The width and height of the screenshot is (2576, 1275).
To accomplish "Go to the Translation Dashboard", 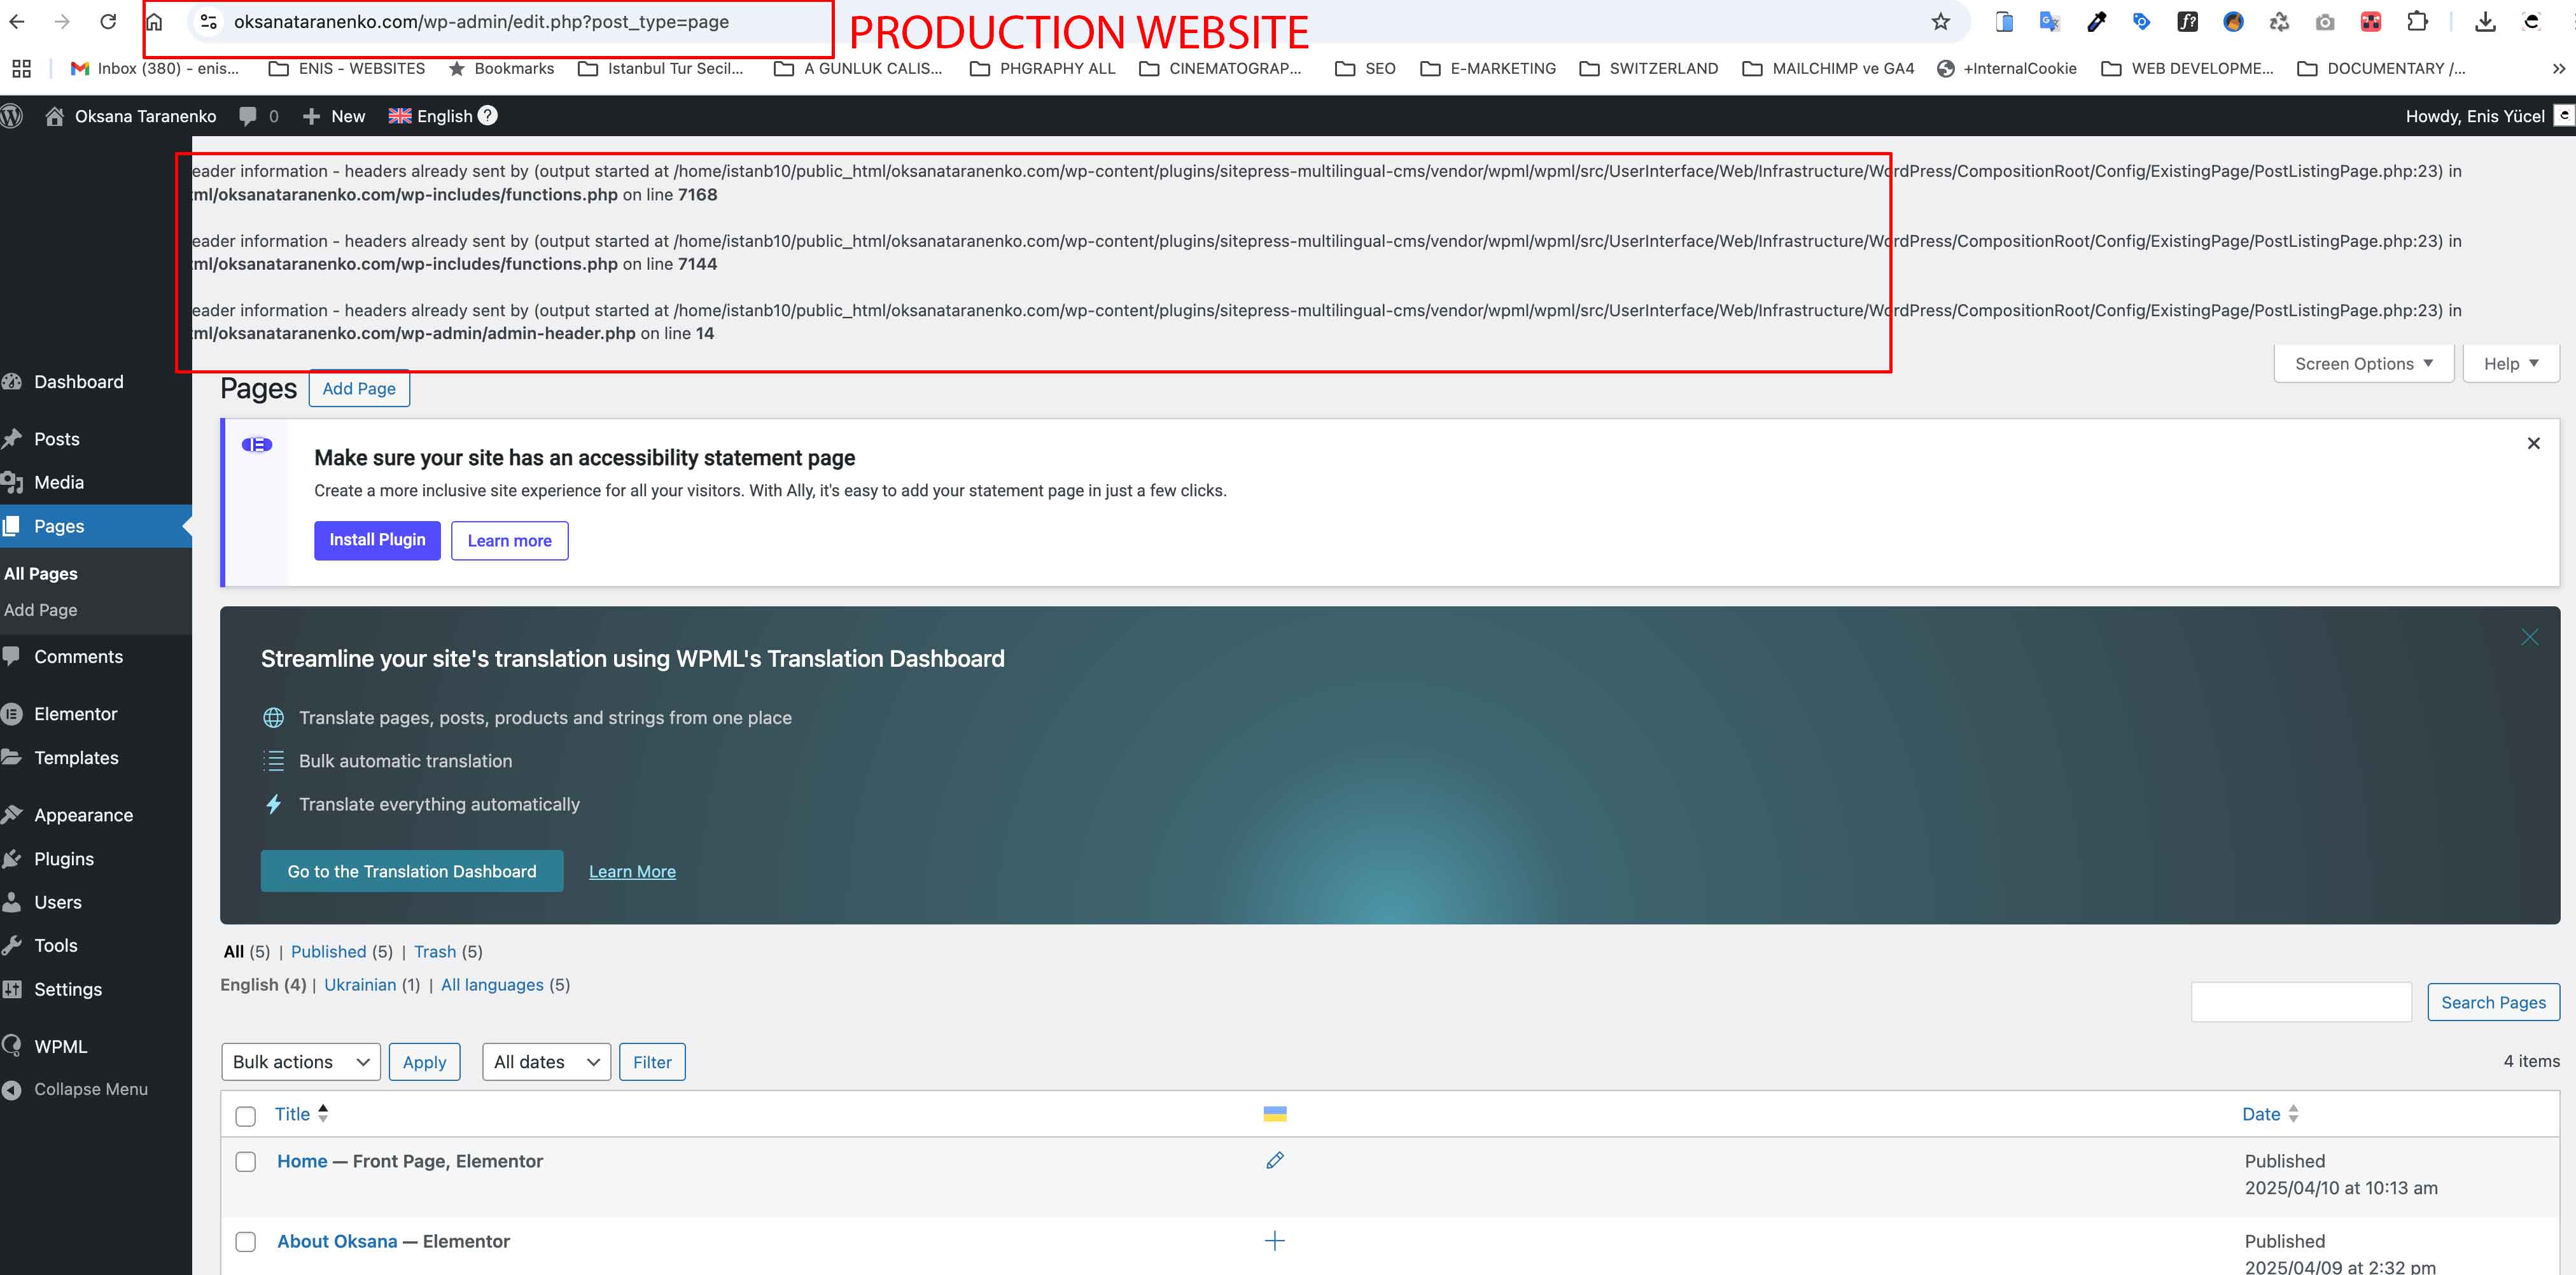I will tap(411, 871).
